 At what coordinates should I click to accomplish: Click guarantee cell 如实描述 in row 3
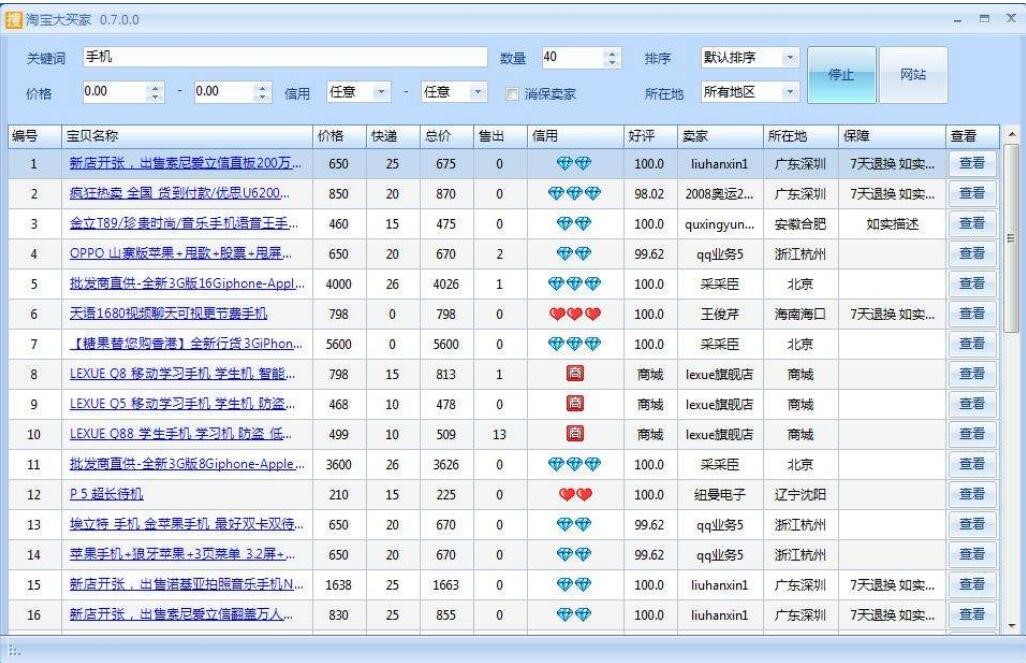(893, 224)
